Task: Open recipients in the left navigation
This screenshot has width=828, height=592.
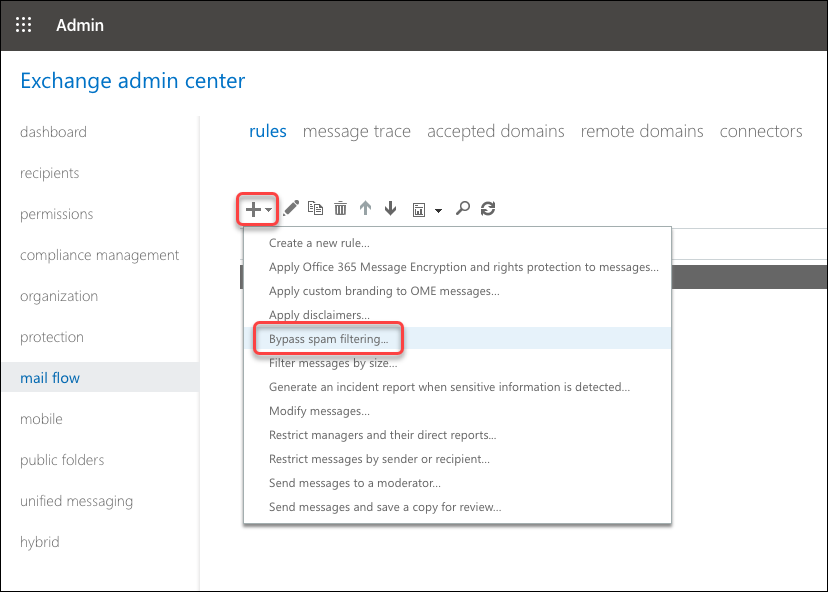Action: [50, 173]
